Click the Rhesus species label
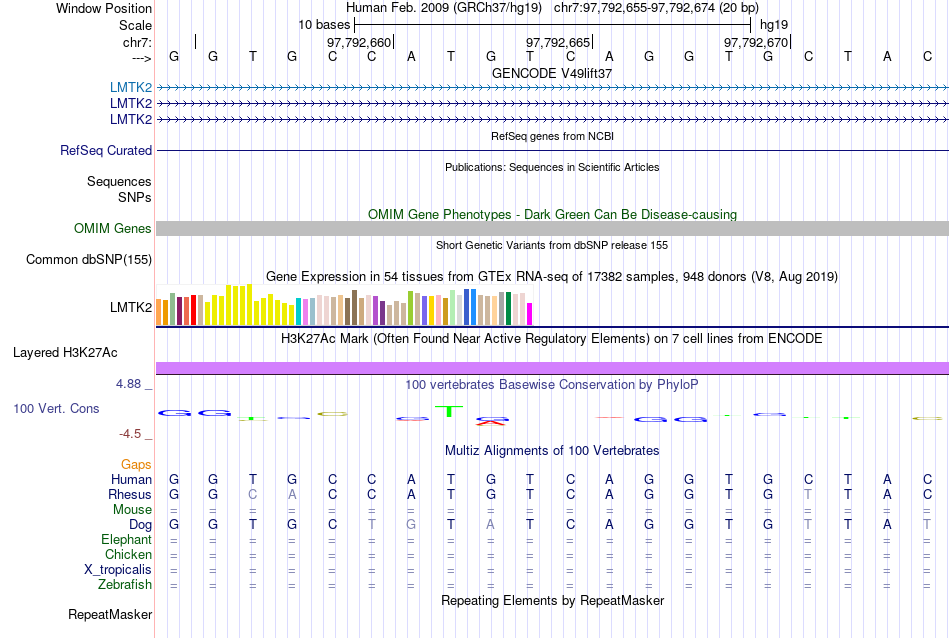Viewport: 950px width, 638px height. point(130,494)
